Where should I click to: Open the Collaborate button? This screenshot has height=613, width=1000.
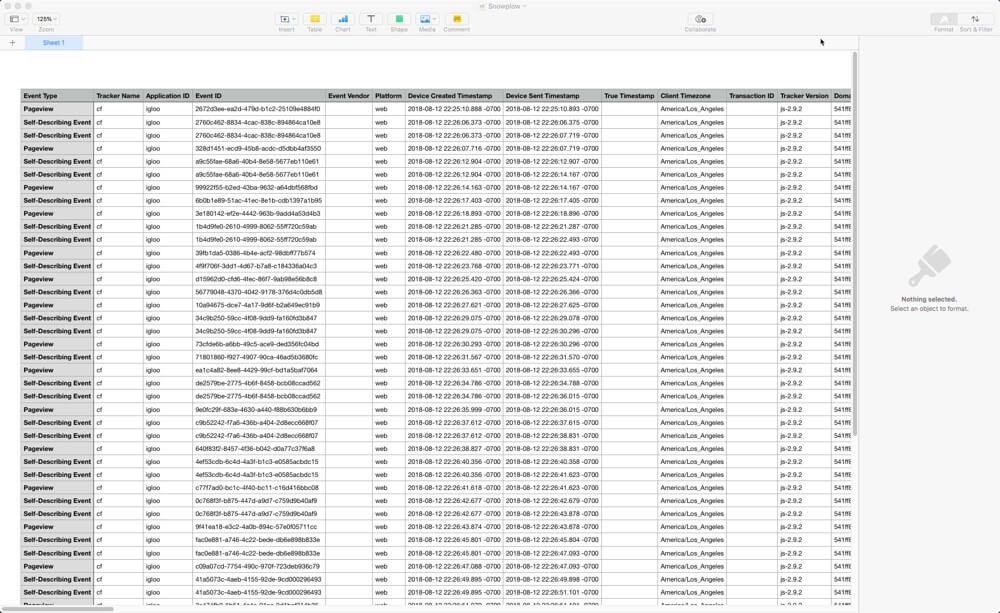(700, 19)
